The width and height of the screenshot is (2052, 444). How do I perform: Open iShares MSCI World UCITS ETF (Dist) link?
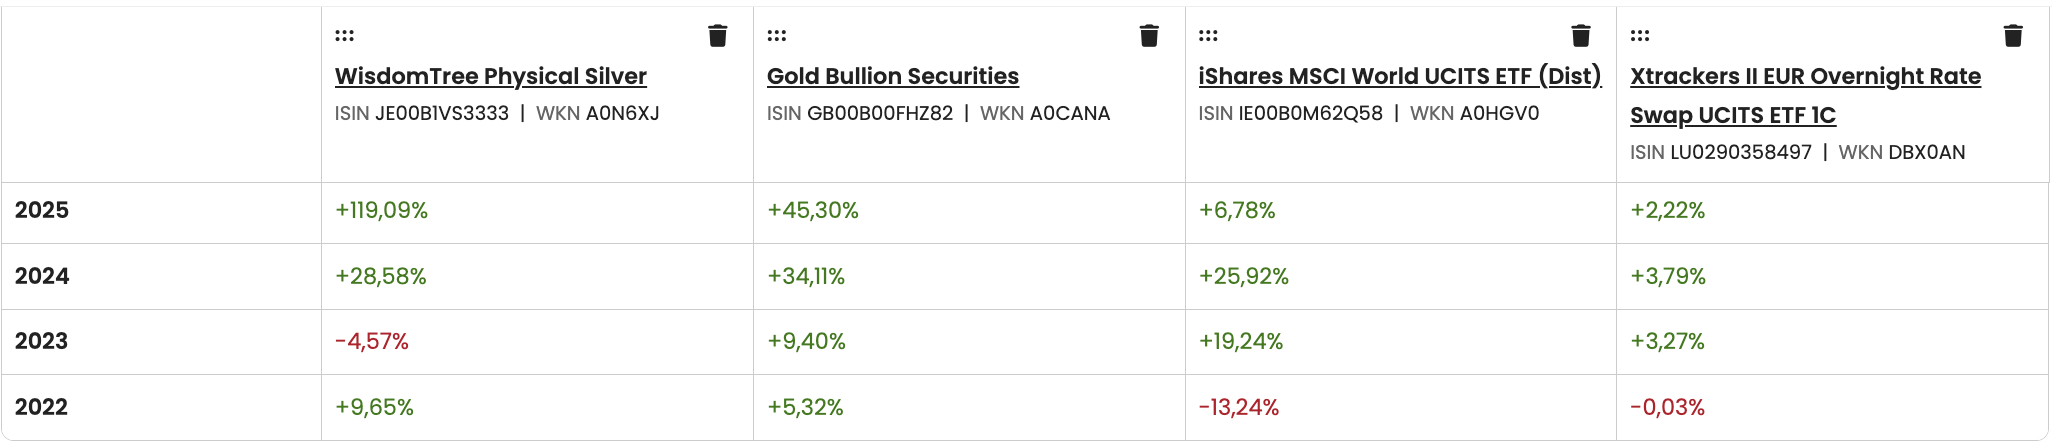tap(1400, 76)
